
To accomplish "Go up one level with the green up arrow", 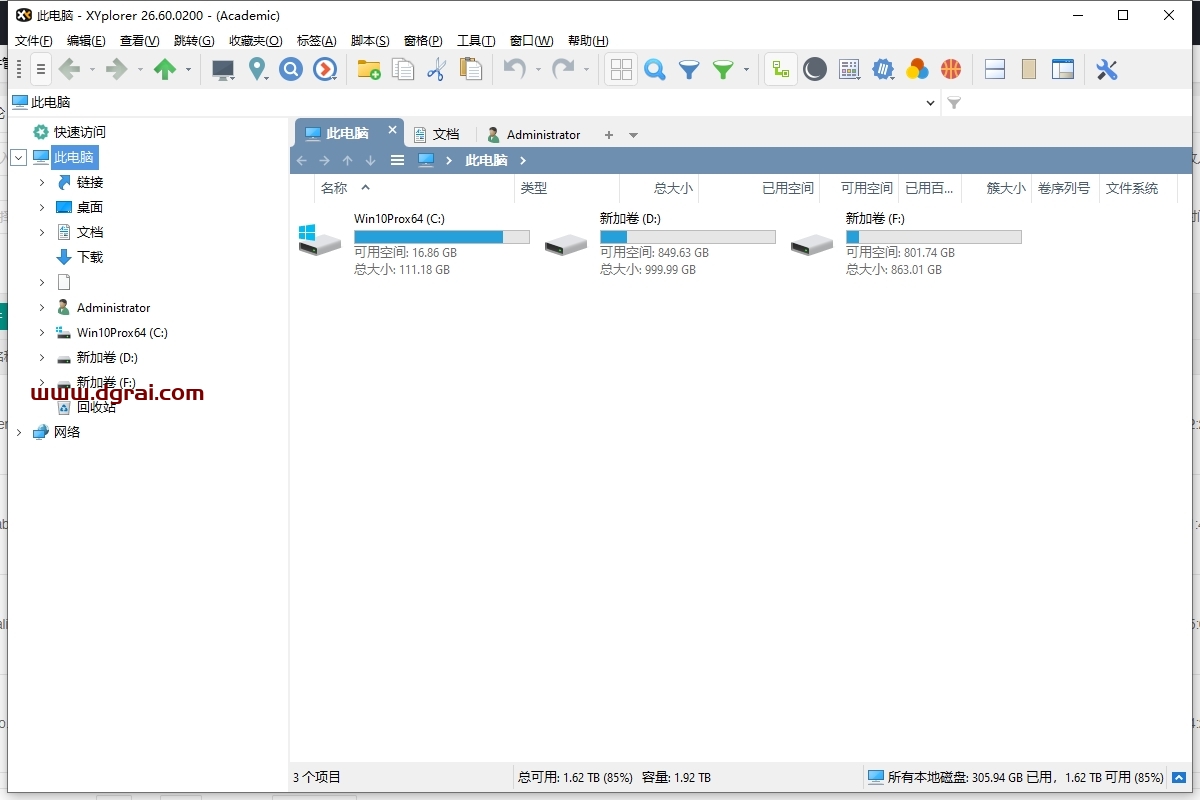I will (165, 70).
